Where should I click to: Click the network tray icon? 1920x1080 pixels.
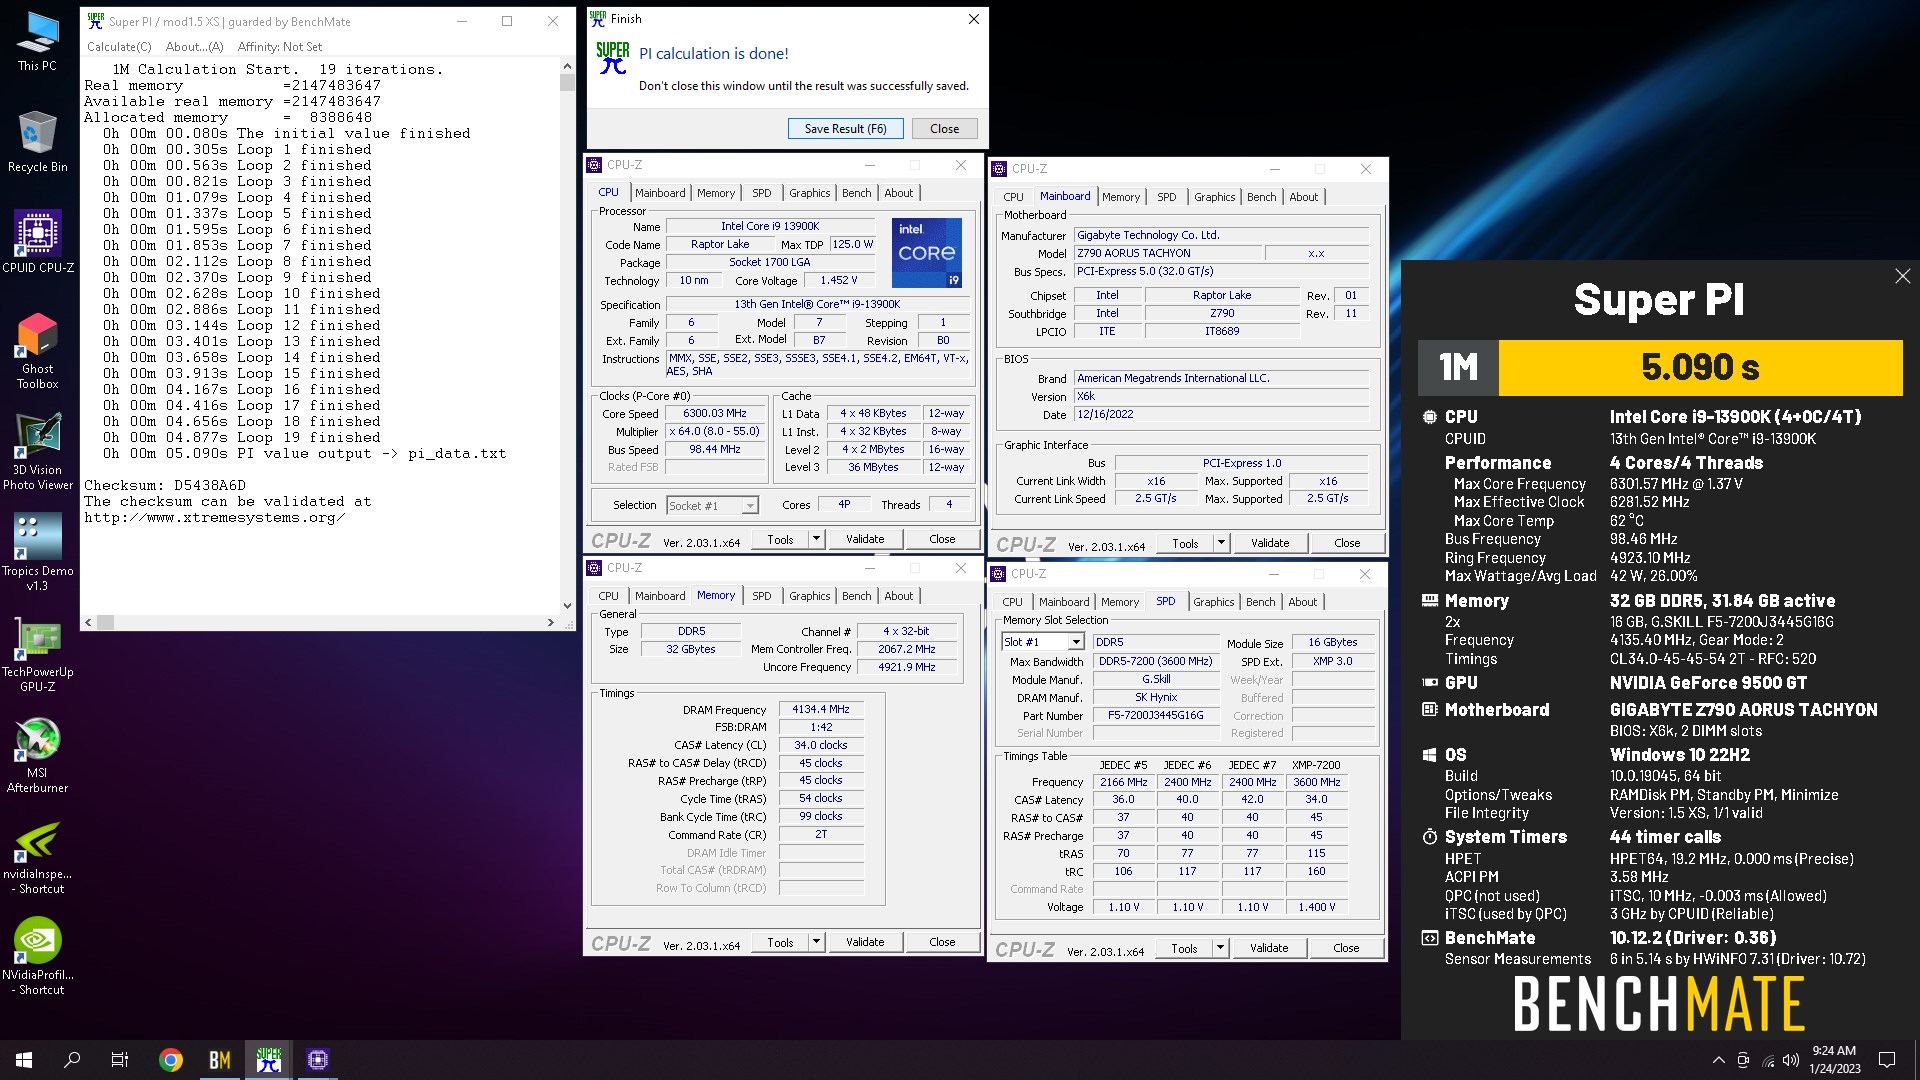1767,1060
